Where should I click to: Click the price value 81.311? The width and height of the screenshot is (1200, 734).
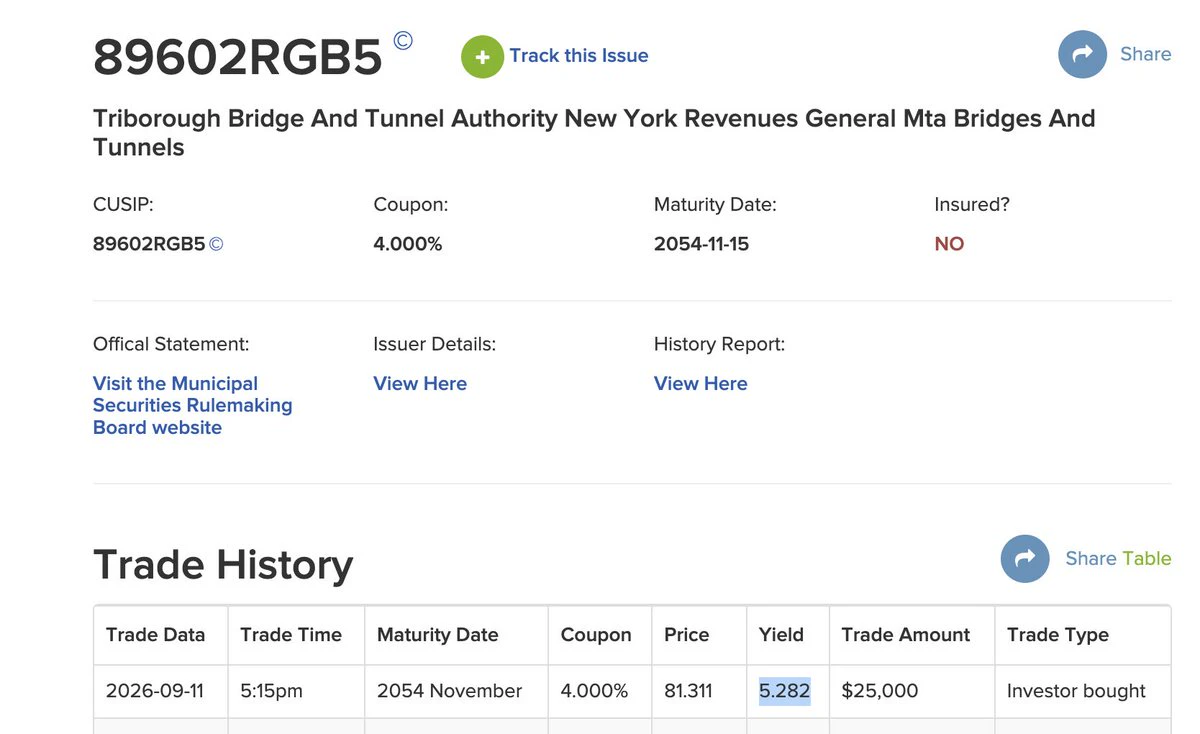coord(689,691)
